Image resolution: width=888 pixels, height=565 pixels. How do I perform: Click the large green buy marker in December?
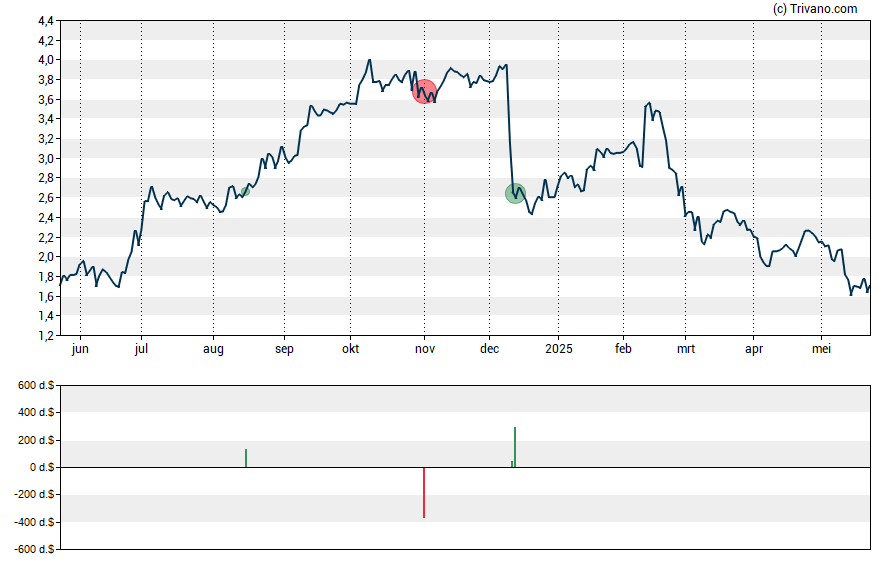click(515, 194)
